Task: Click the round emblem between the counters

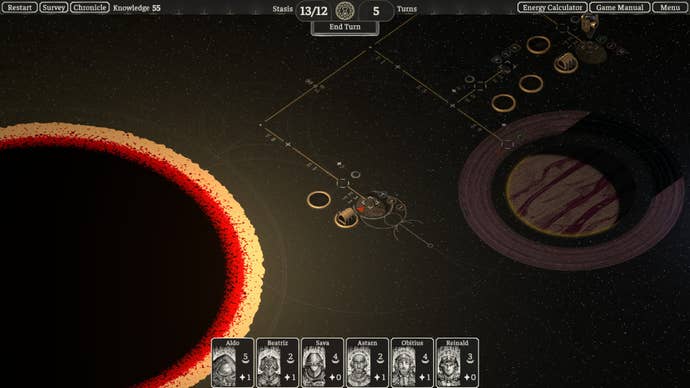Action: [x=345, y=11]
